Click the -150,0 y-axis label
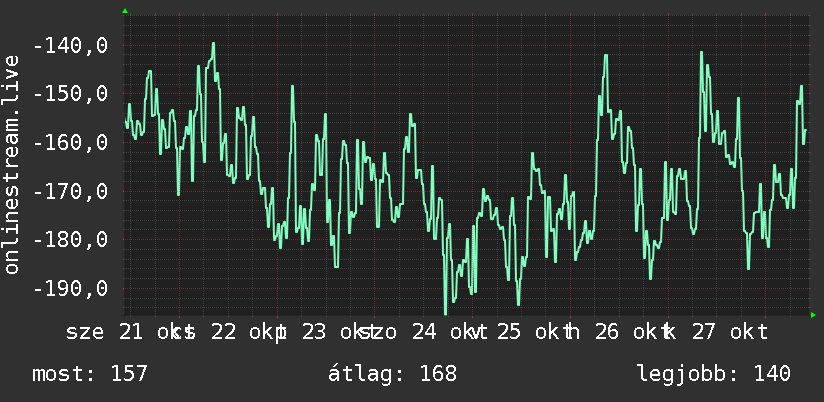 point(70,94)
